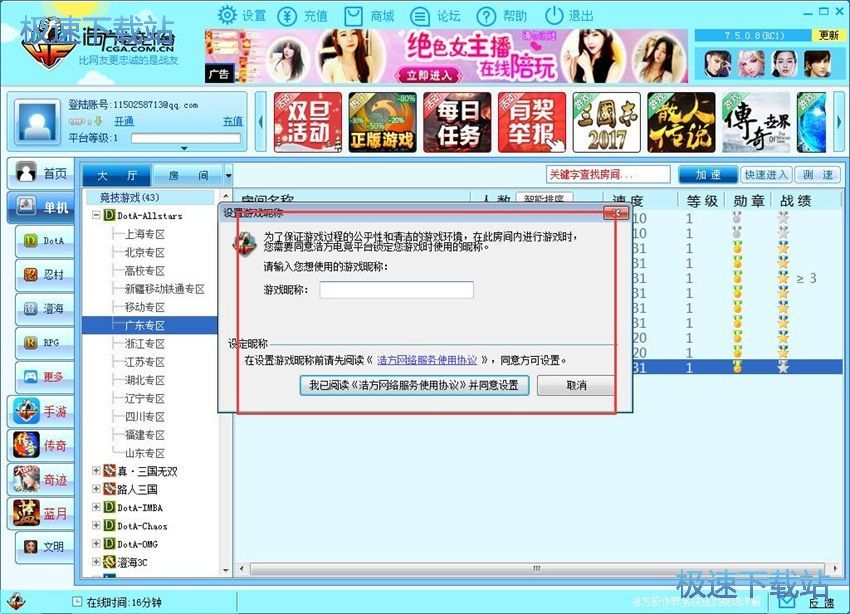Select RPG in the sidebar

[x=46, y=342]
